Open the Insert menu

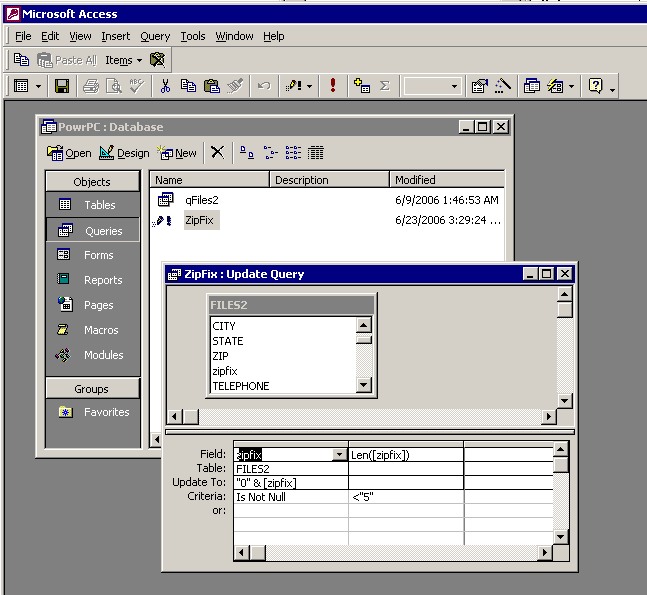116,36
